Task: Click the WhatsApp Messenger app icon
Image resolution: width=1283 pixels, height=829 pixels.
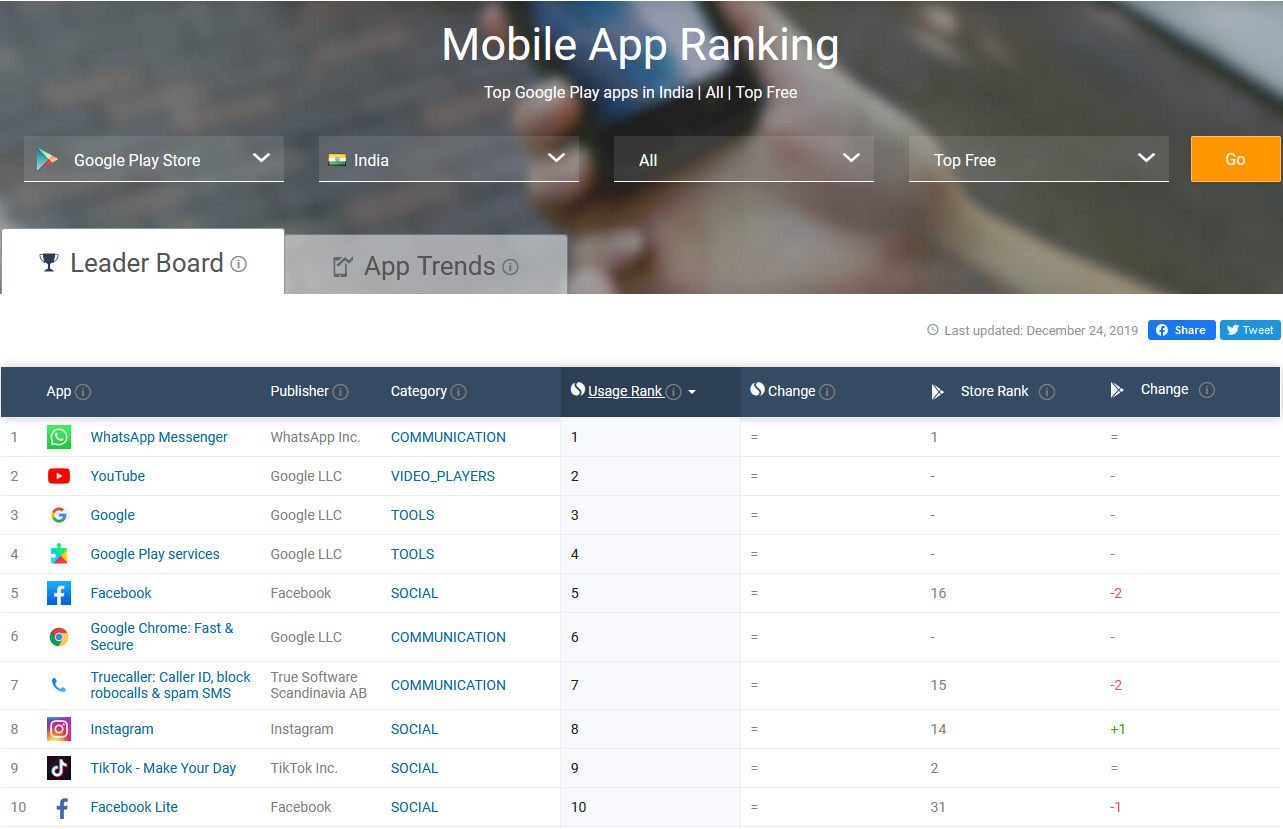Action: [59, 437]
